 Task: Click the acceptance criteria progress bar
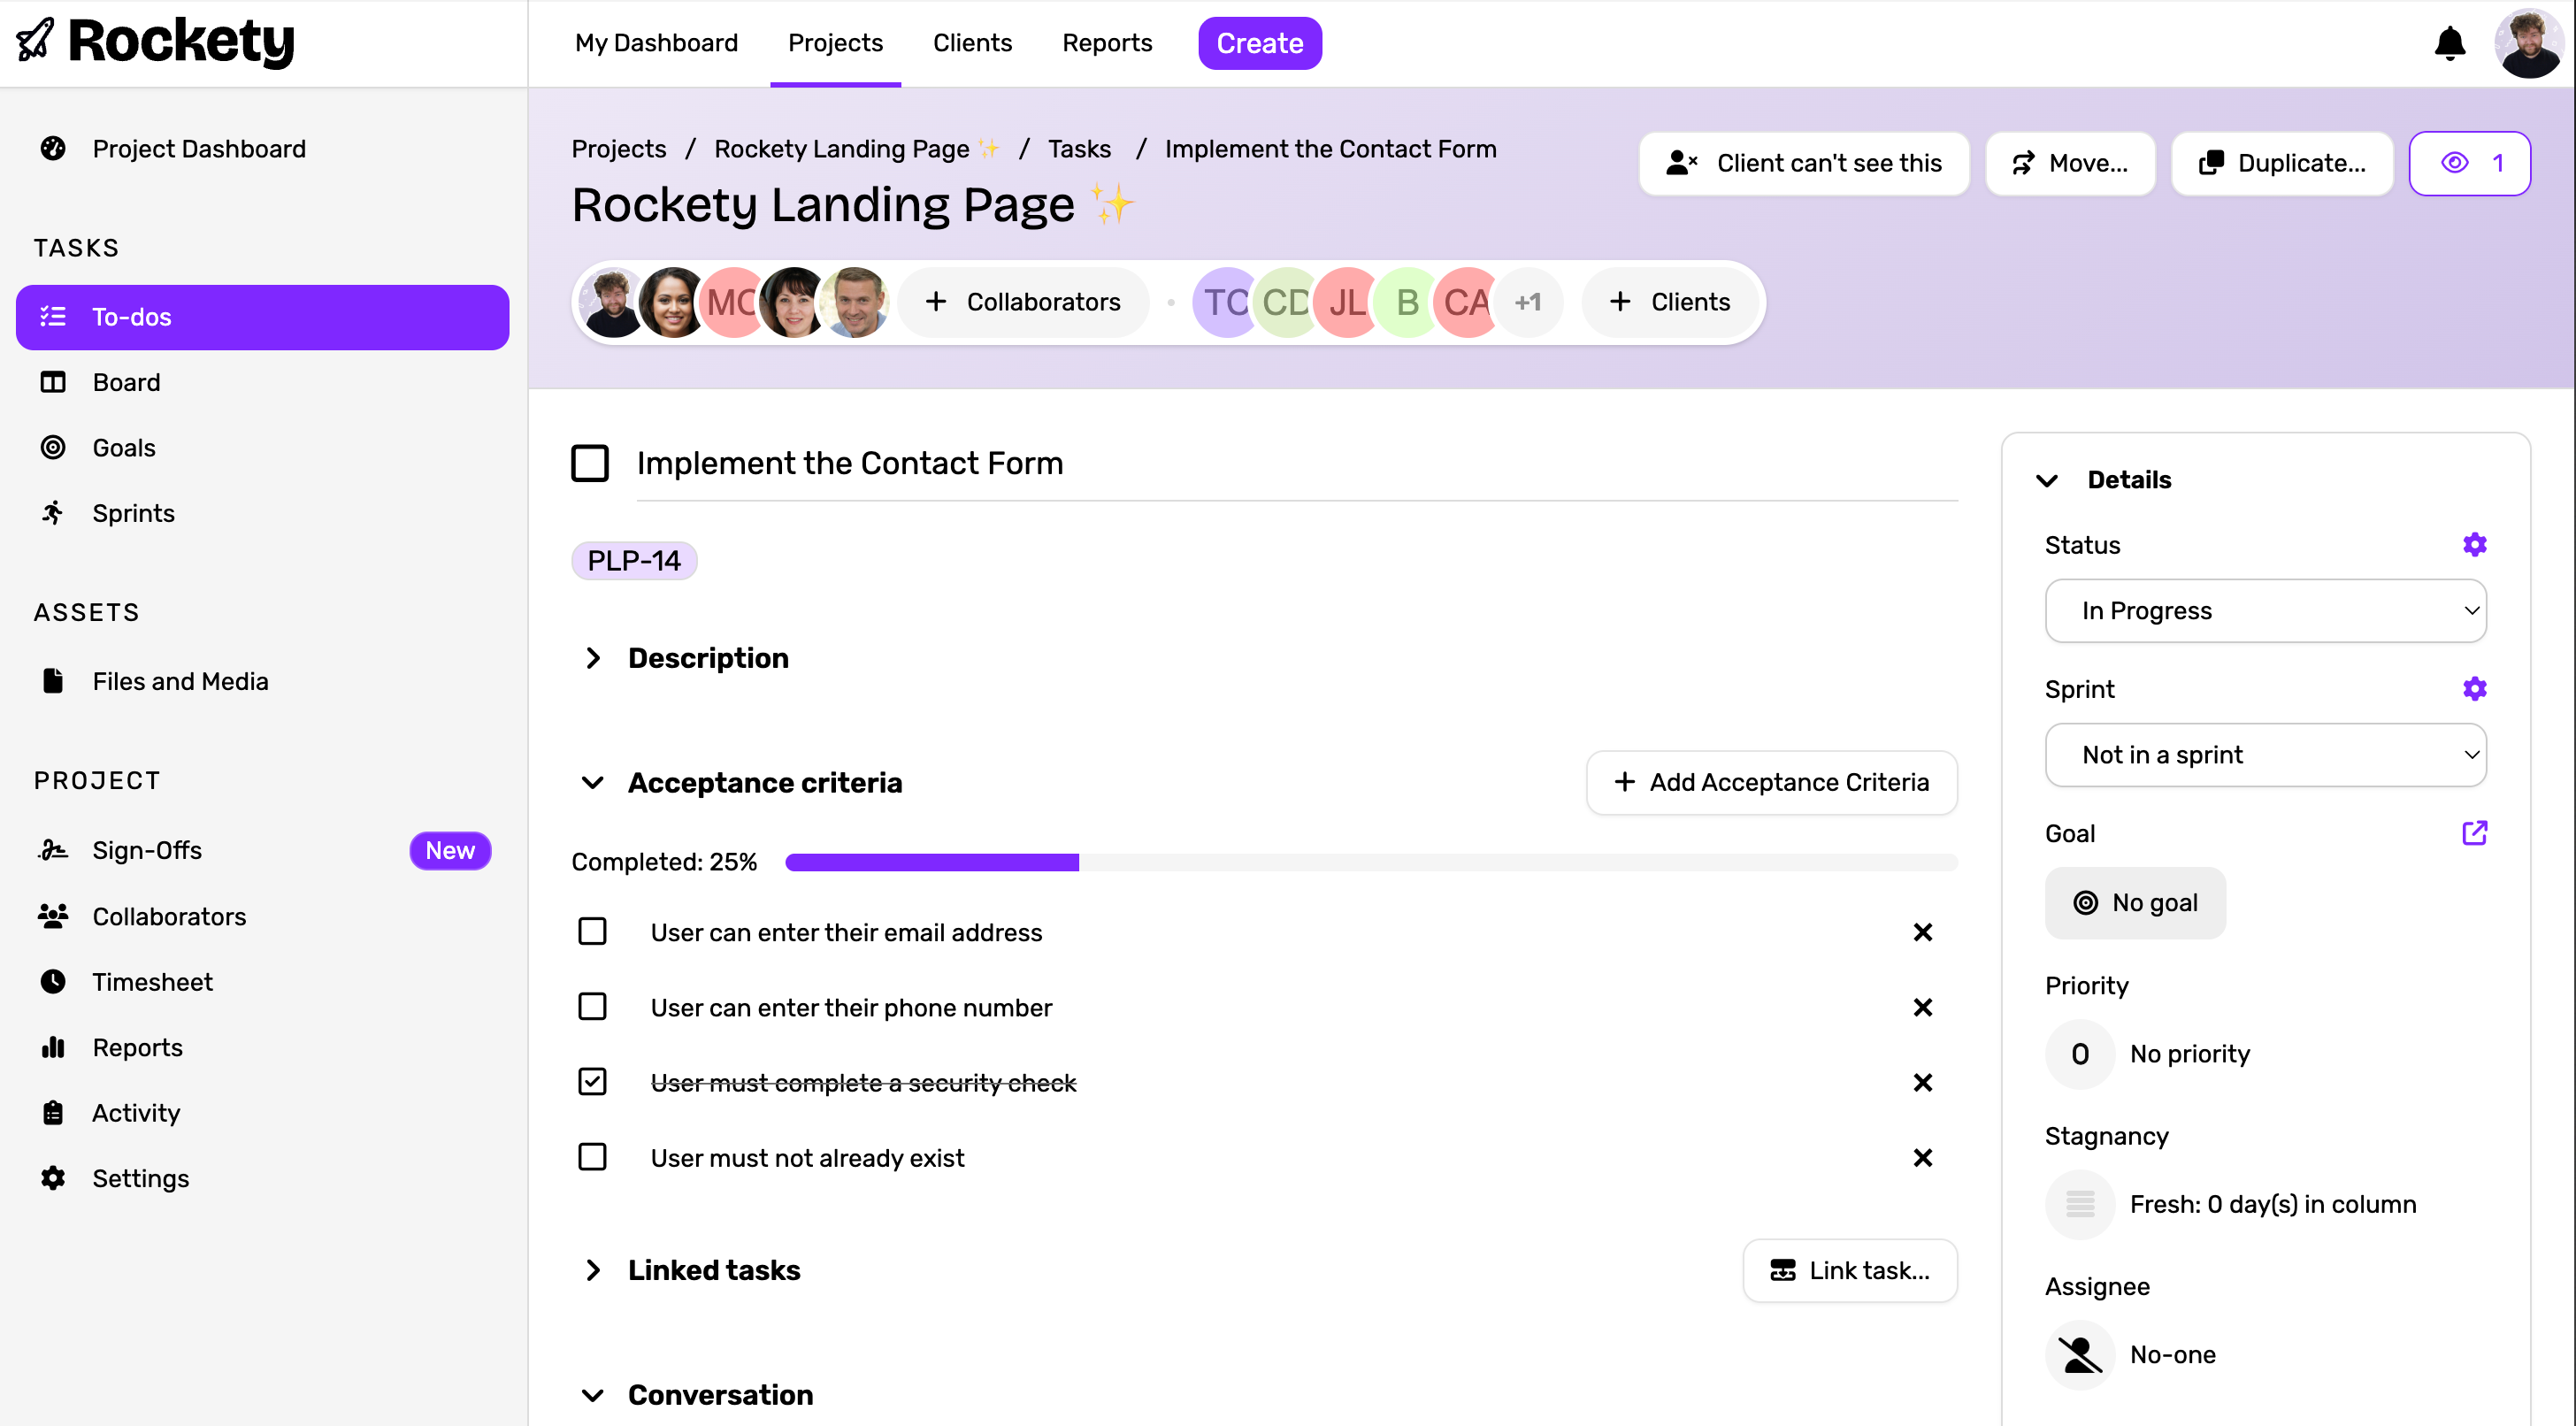1370,862
